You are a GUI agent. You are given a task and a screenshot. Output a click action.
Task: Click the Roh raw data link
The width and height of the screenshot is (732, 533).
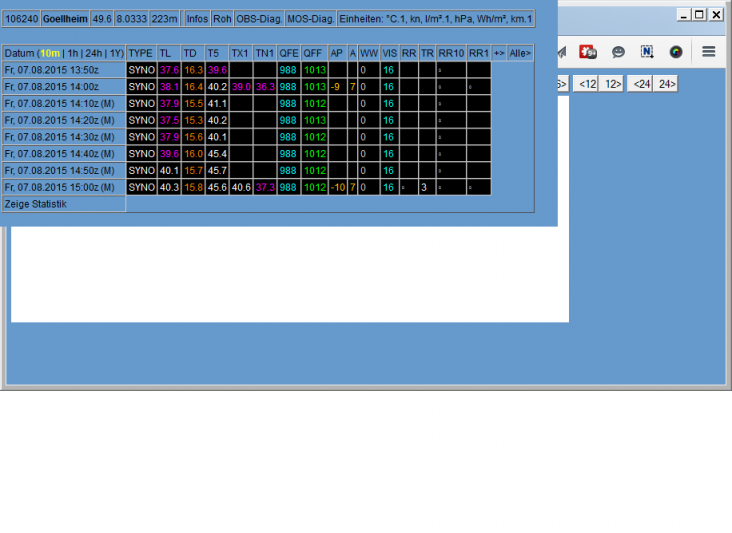click(x=221, y=19)
